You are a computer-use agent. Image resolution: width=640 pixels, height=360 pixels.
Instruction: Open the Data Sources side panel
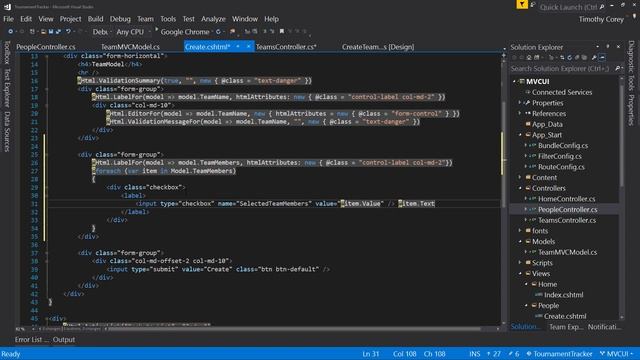click(7, 131)
